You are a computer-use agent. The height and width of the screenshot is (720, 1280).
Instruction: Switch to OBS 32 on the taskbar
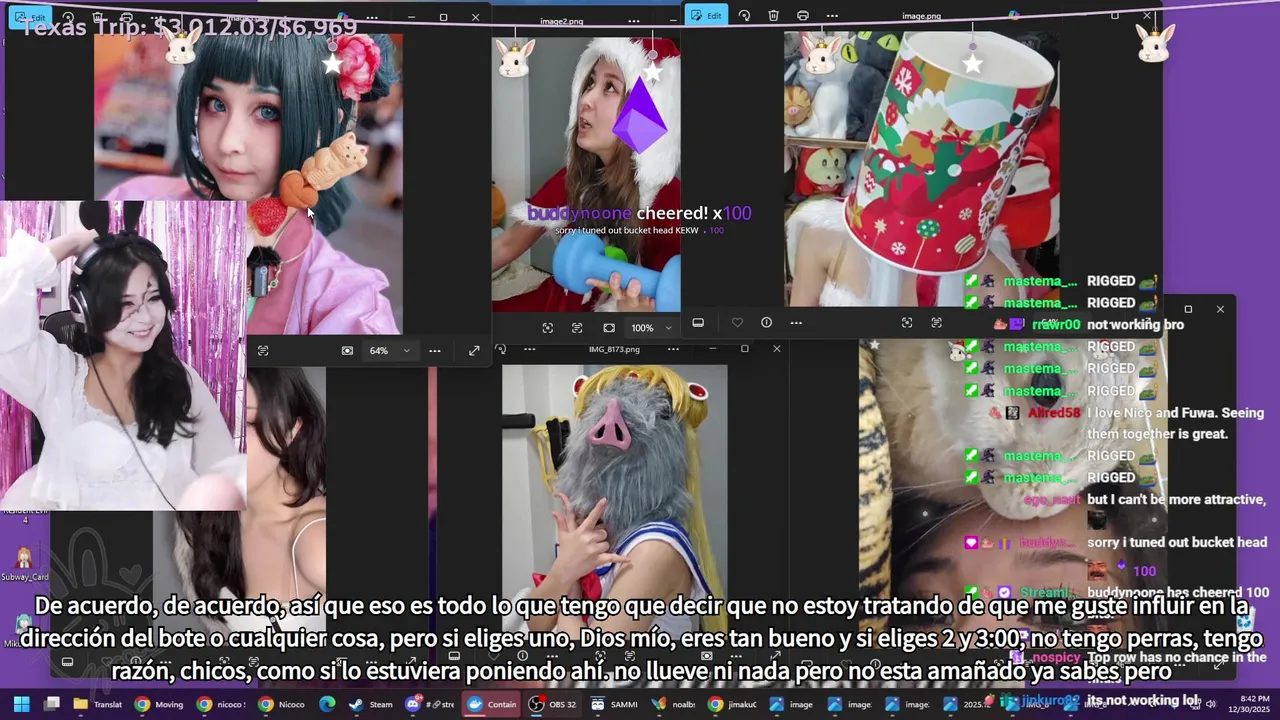552,704
